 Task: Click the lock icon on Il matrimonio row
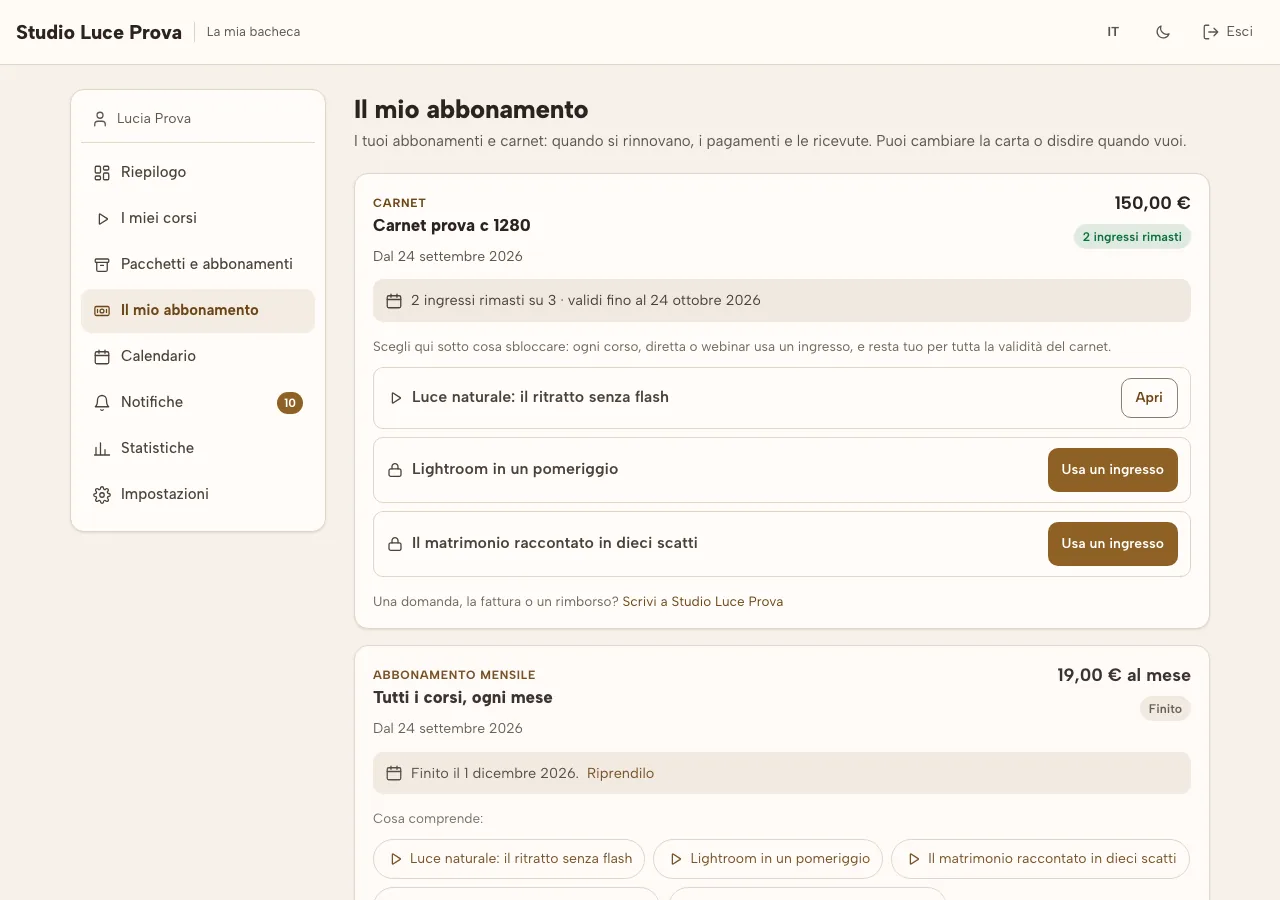click(395, 544)
